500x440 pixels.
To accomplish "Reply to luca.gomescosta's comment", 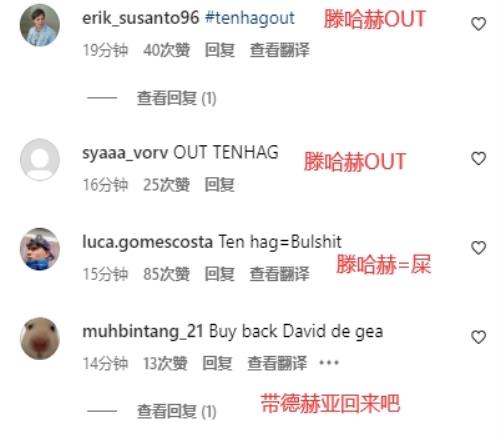I will (219, 274).
